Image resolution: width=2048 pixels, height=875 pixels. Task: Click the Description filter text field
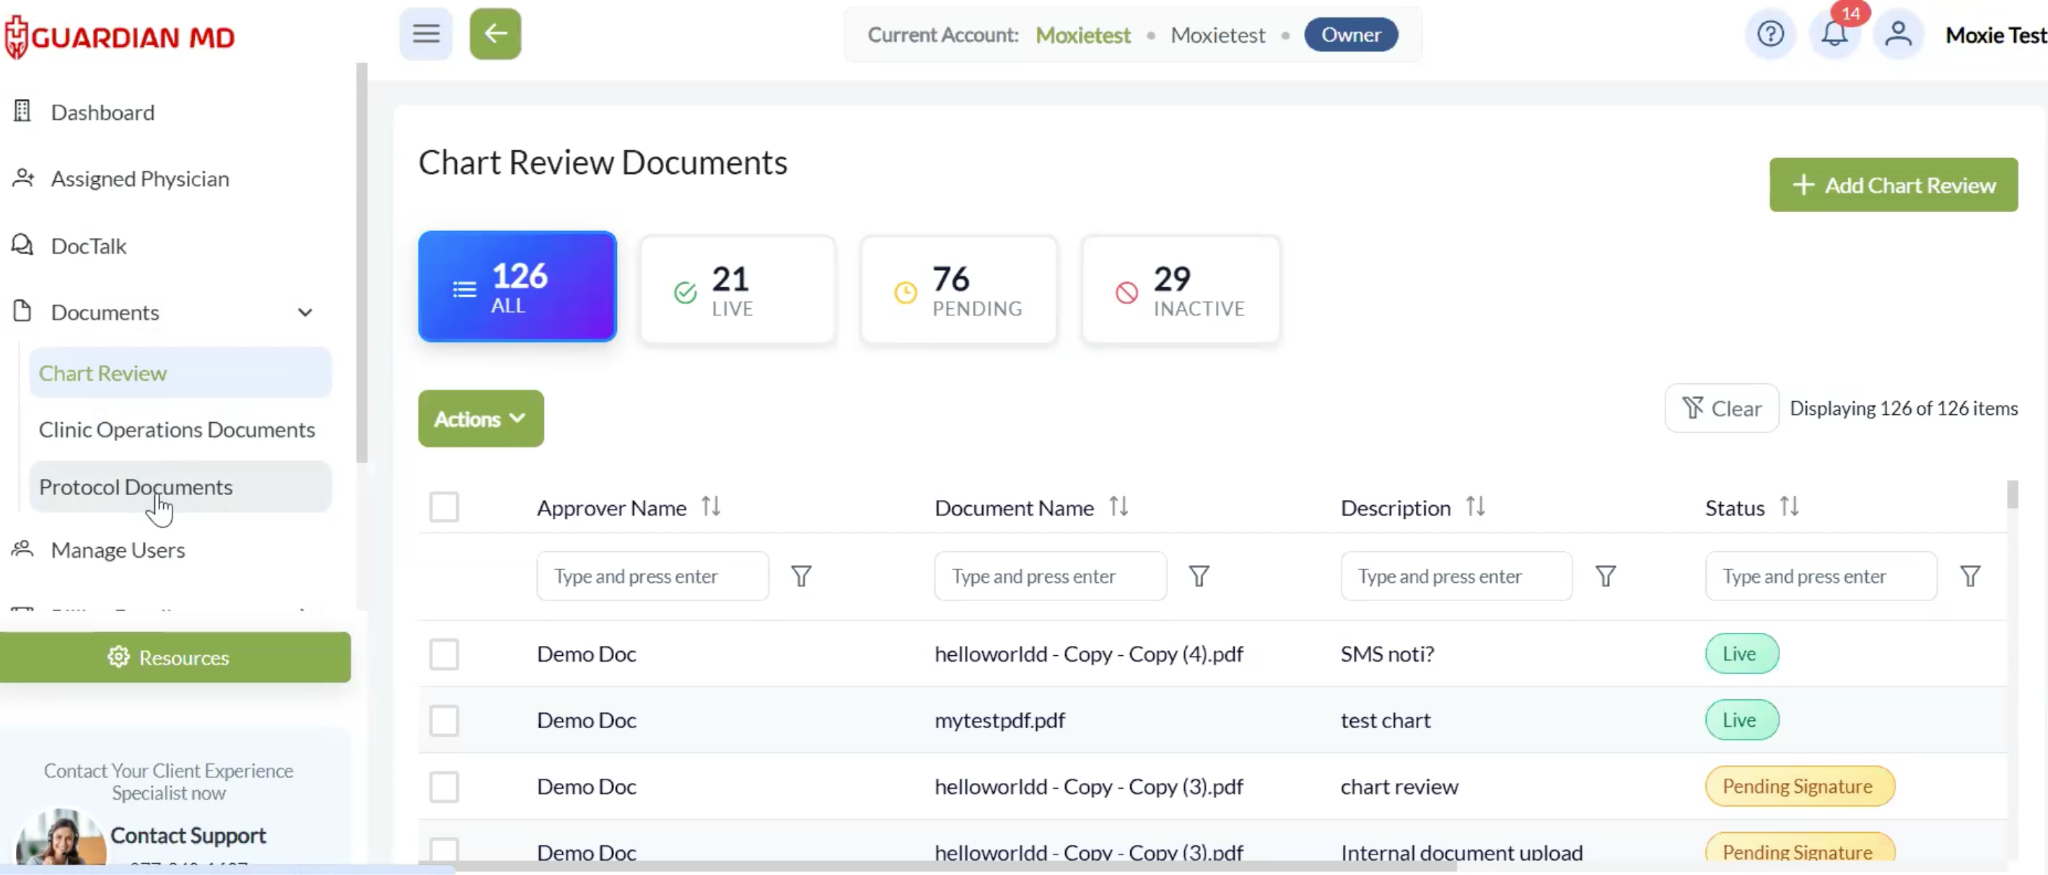[1456, 576]
